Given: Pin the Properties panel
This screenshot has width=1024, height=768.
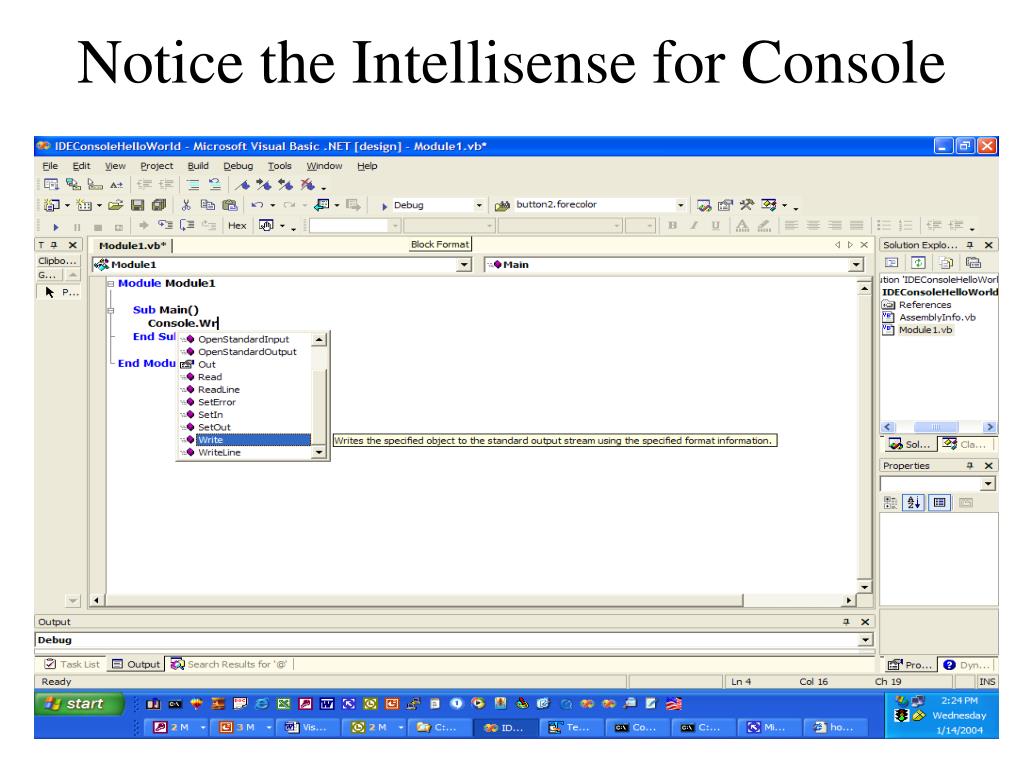Looking at the screenshot, I should point(970,466).
